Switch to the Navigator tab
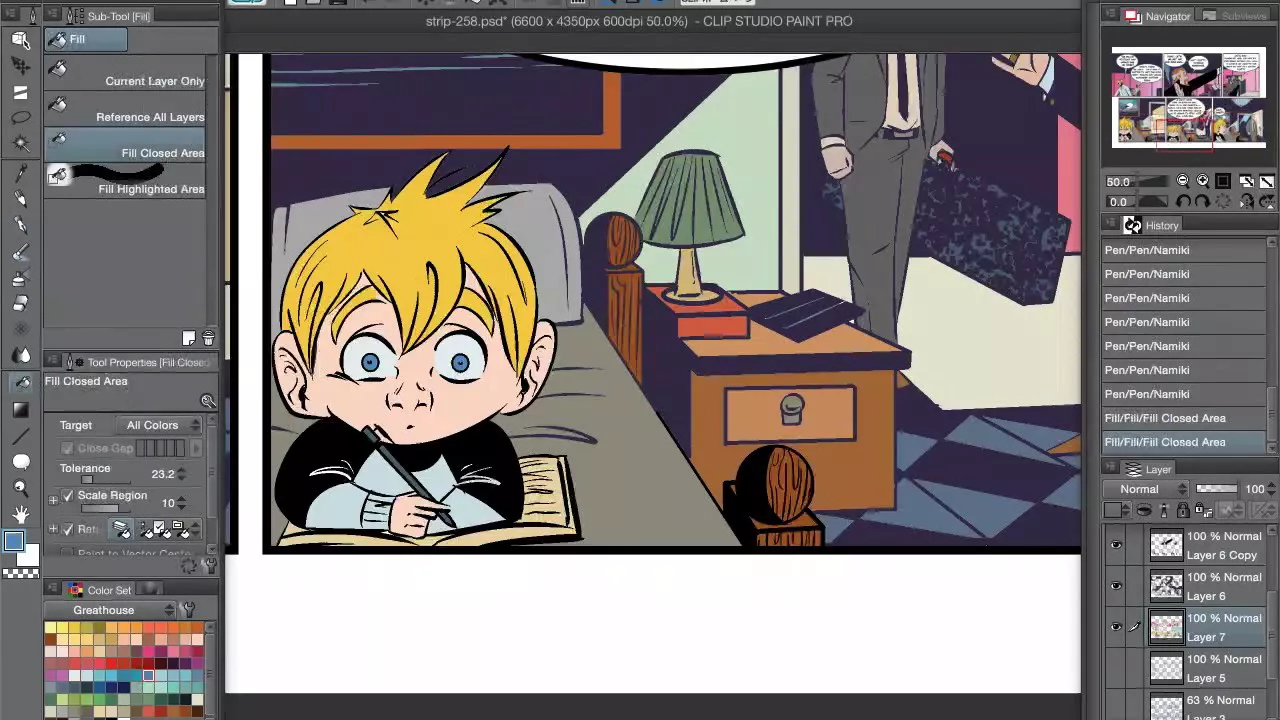 [1158, 16]
